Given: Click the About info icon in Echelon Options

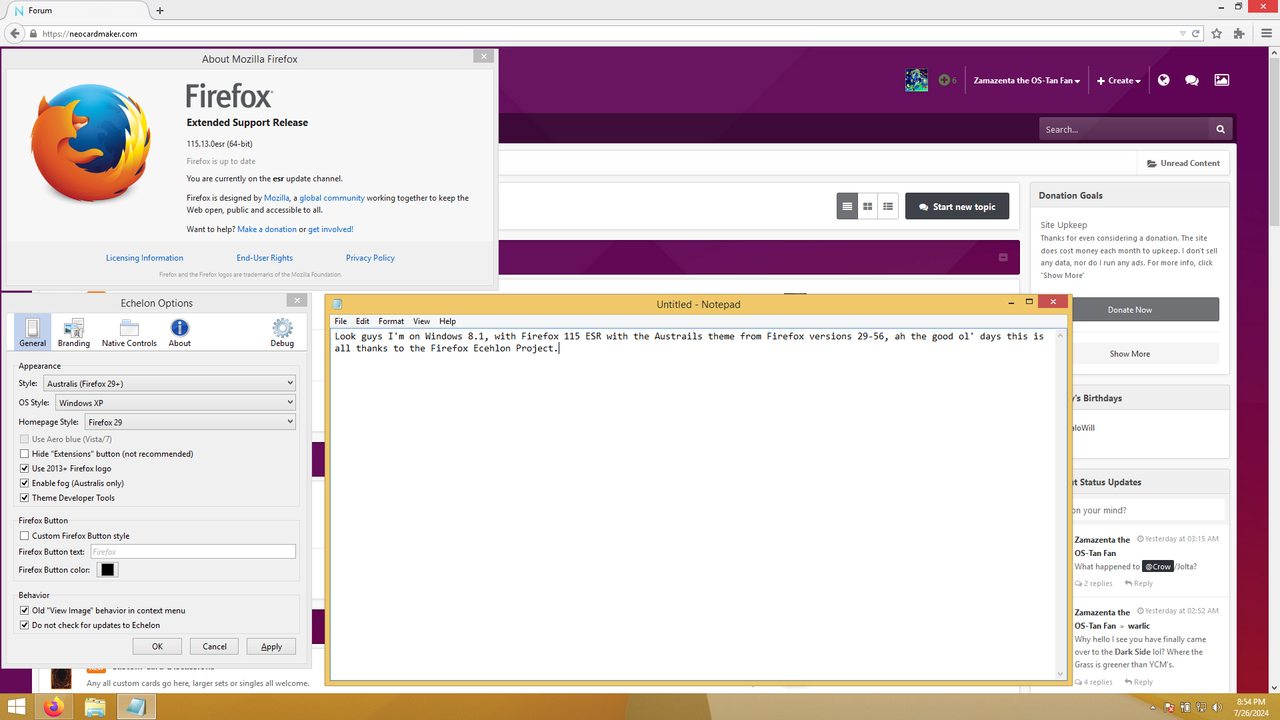Looking at the screenshot, I should [x=180, y=331].
